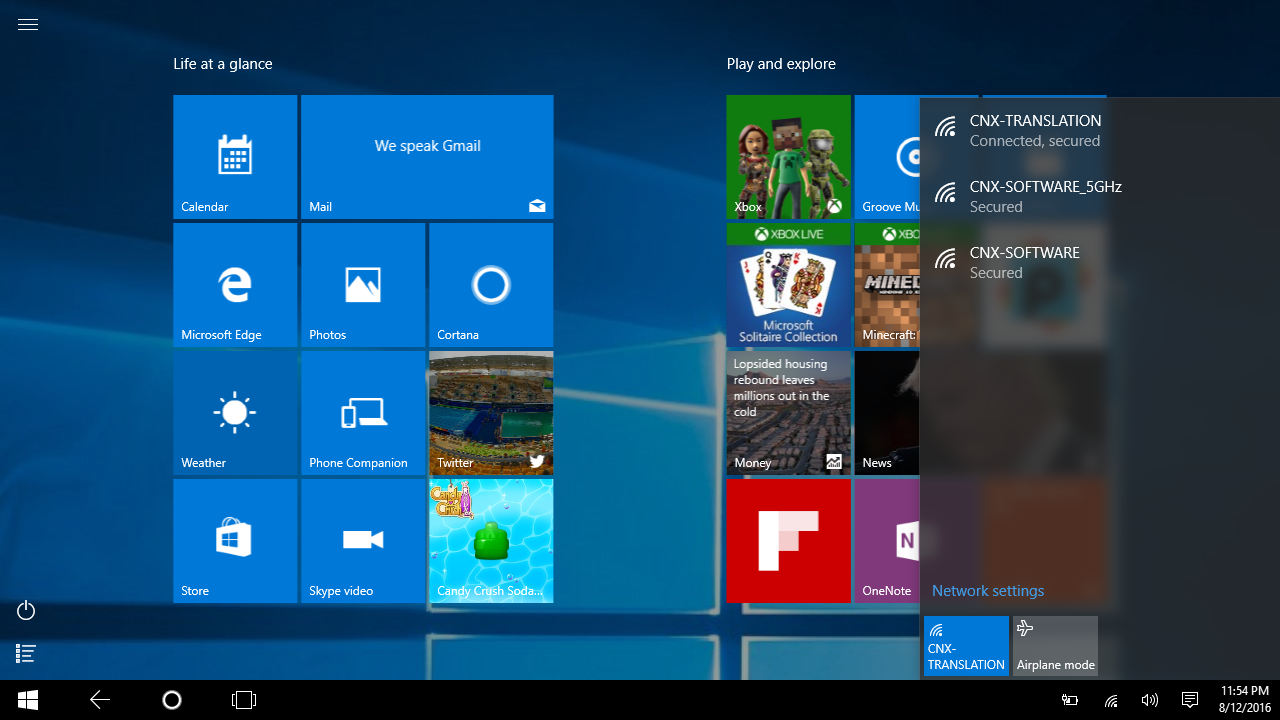This screenshot has height=720, width=1280.
Task: Click the Life at a glance heading
Action: [223, 64]
